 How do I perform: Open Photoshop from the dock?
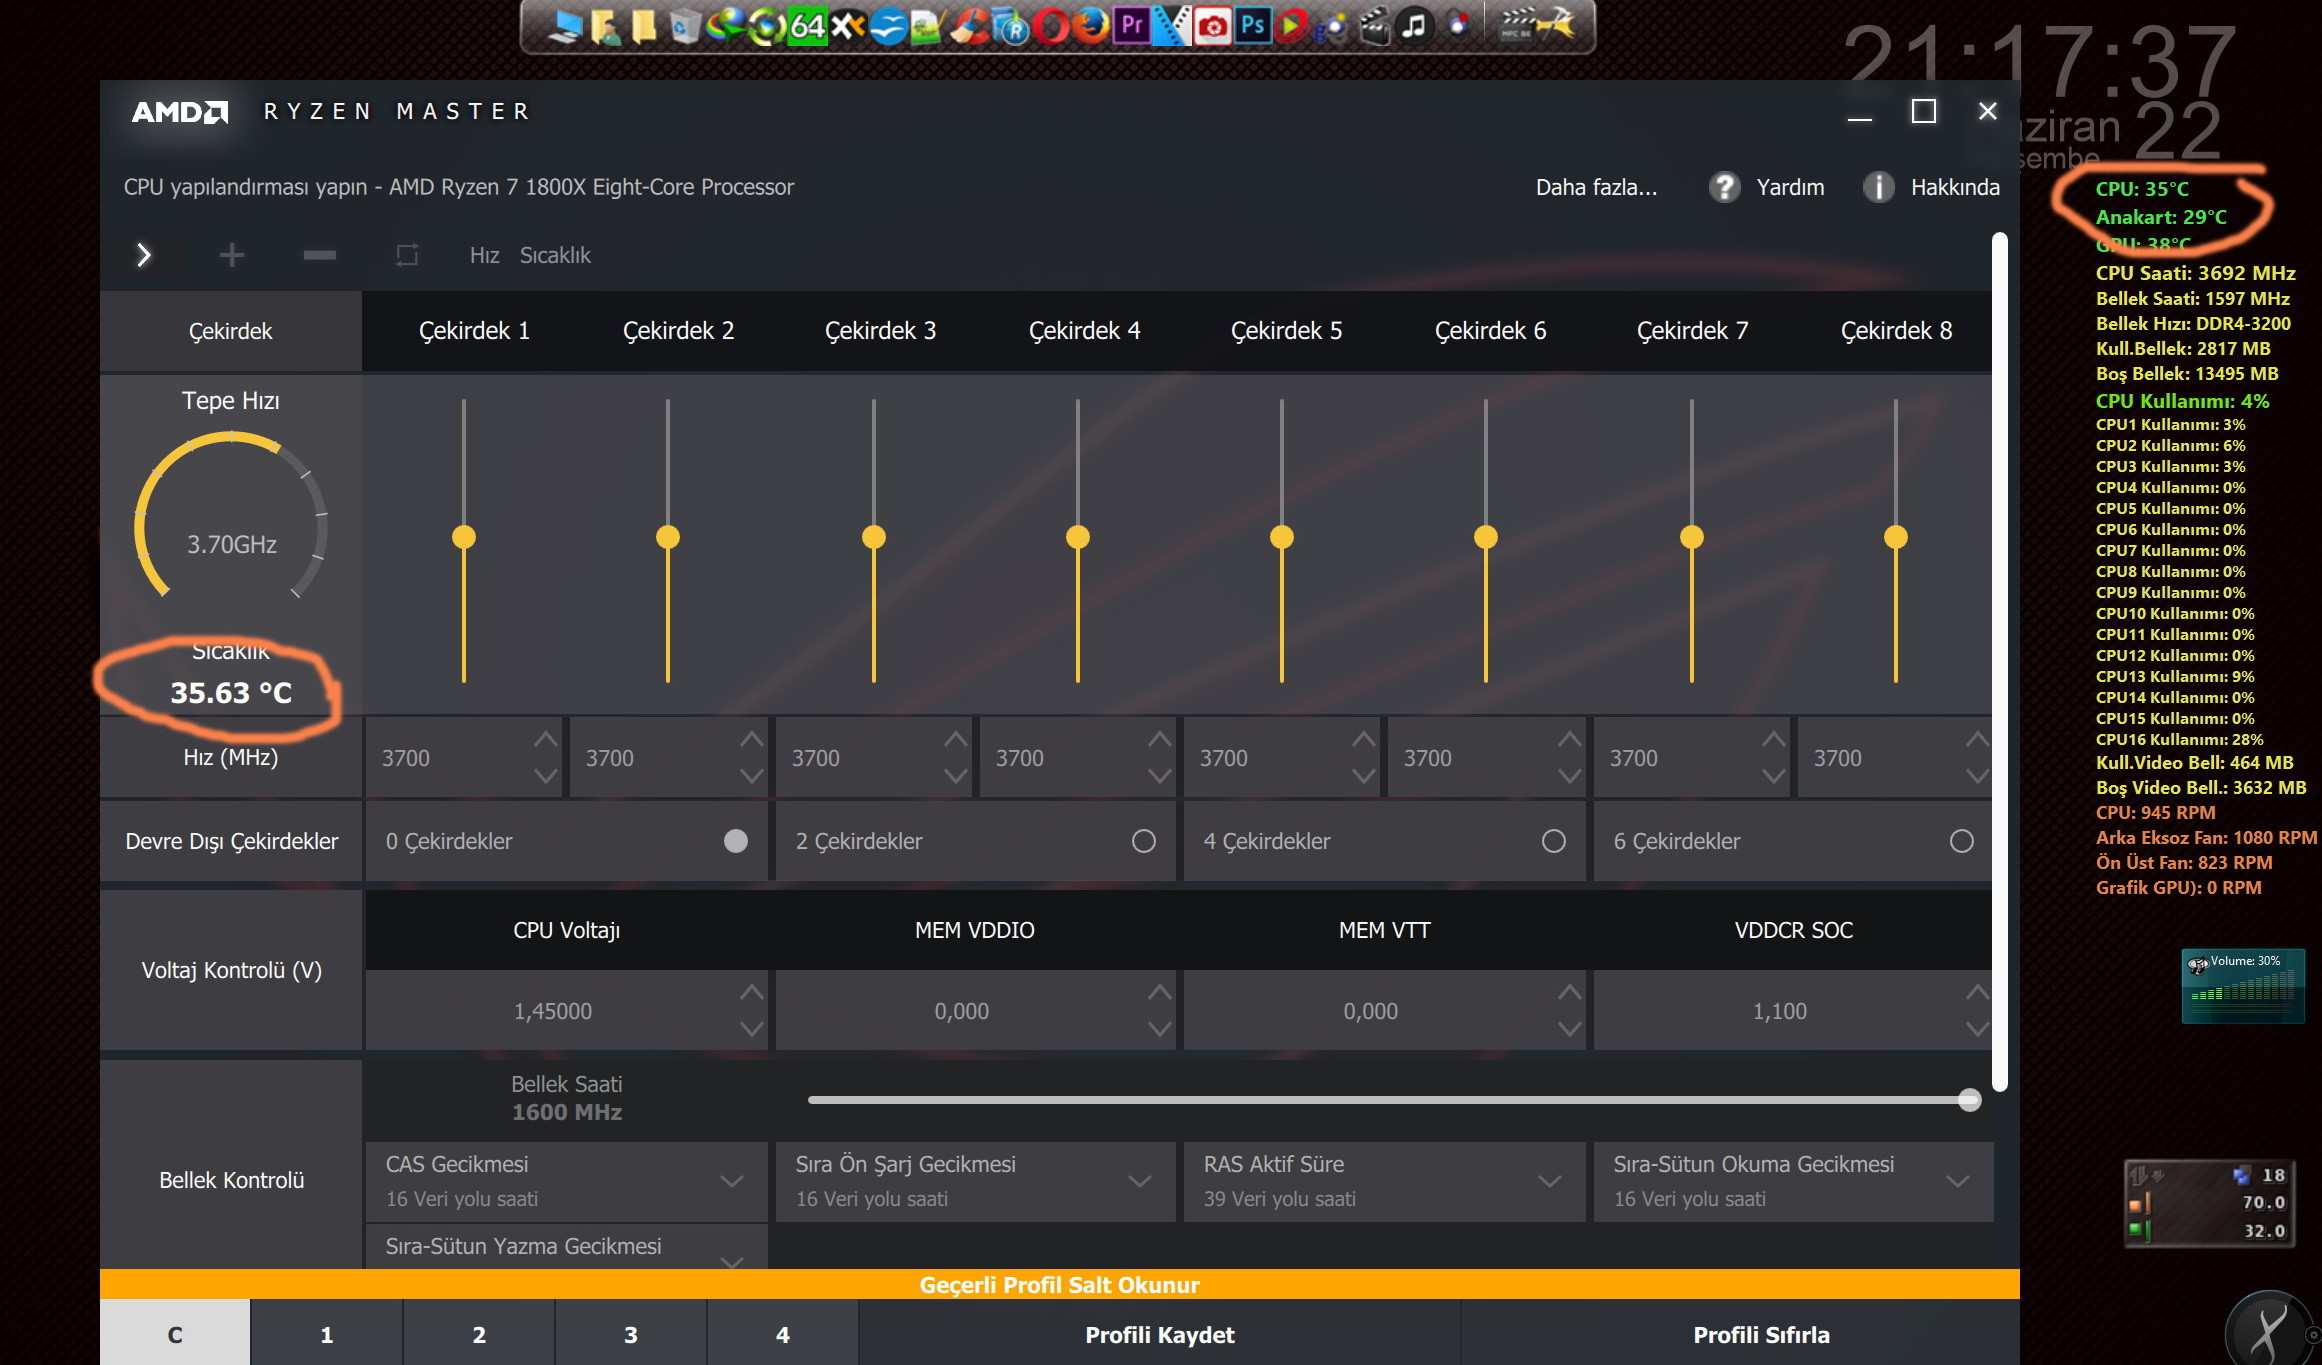[1253, 25]
